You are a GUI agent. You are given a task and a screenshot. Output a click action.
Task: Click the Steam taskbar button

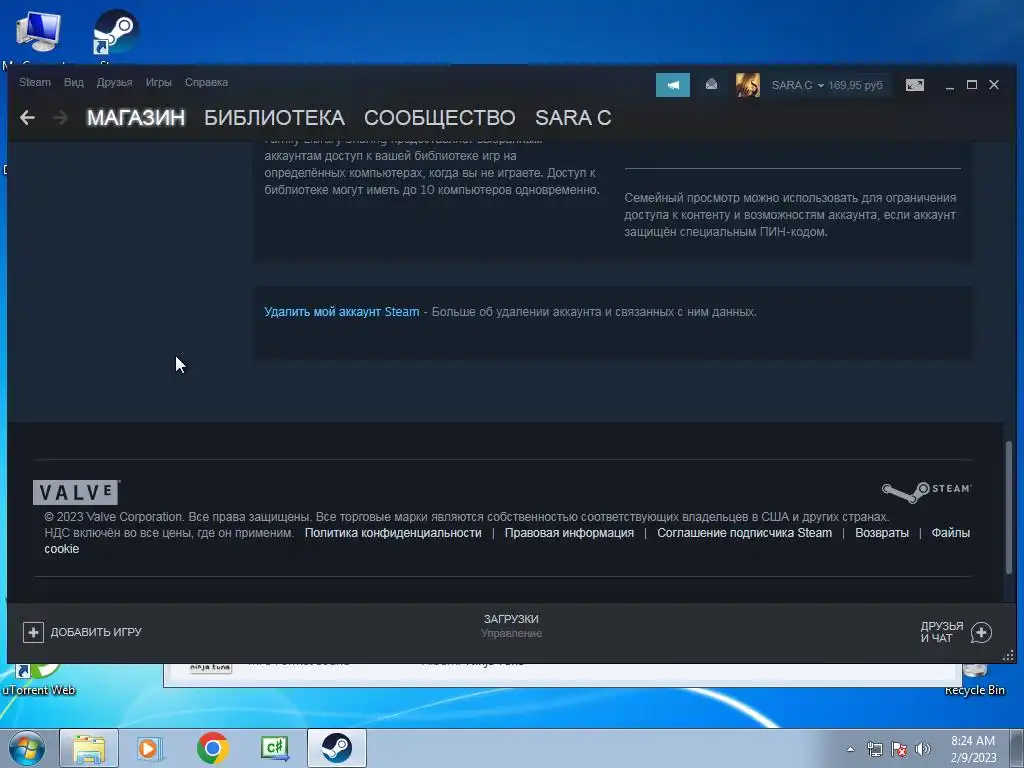pyautogui.click(x=336, y=748)
